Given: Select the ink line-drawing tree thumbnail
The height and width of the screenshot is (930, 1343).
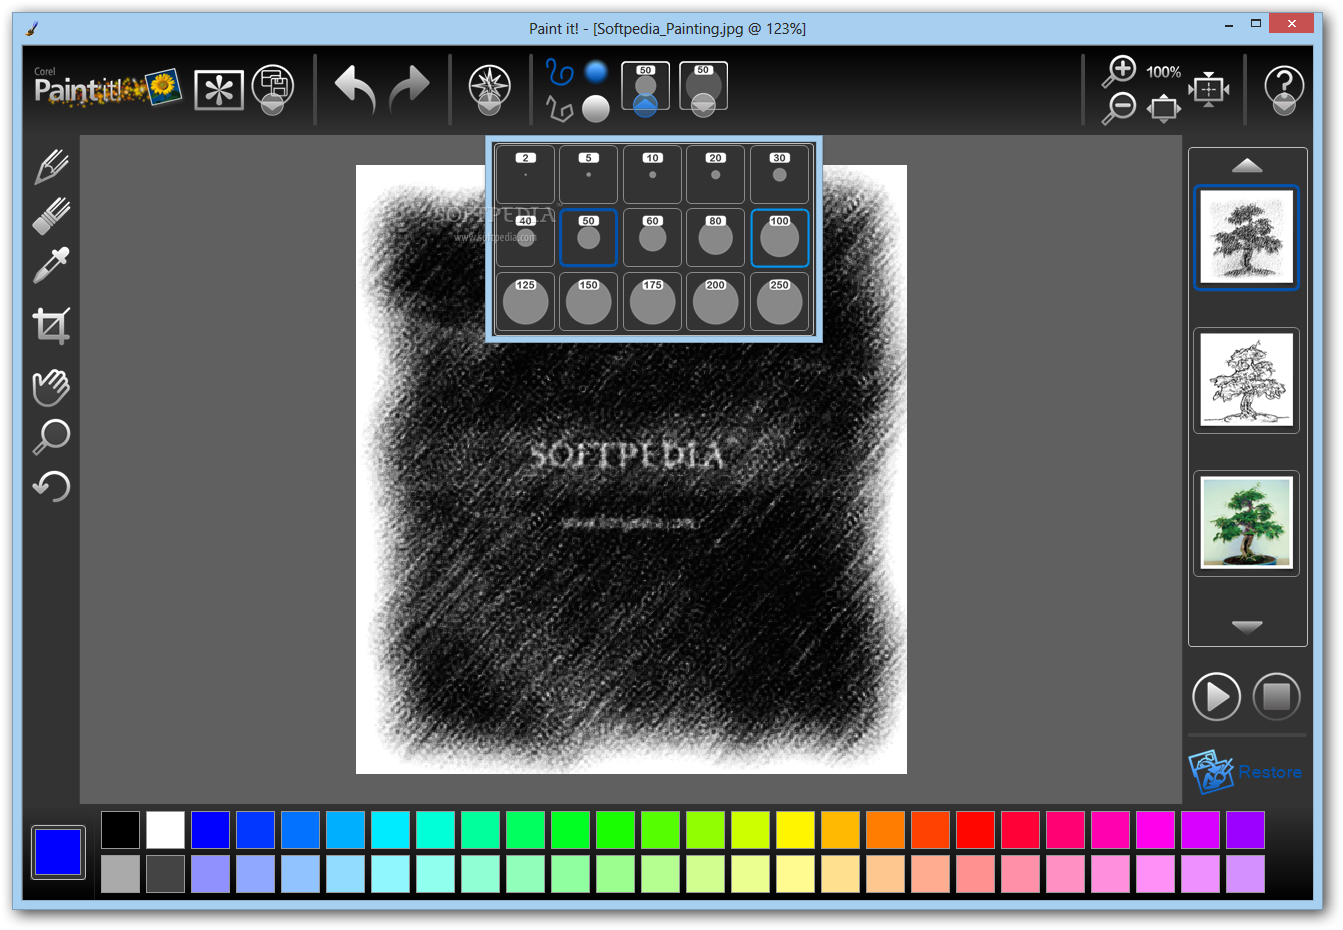Looking at the screenshot, I should tap(1246, 380).
